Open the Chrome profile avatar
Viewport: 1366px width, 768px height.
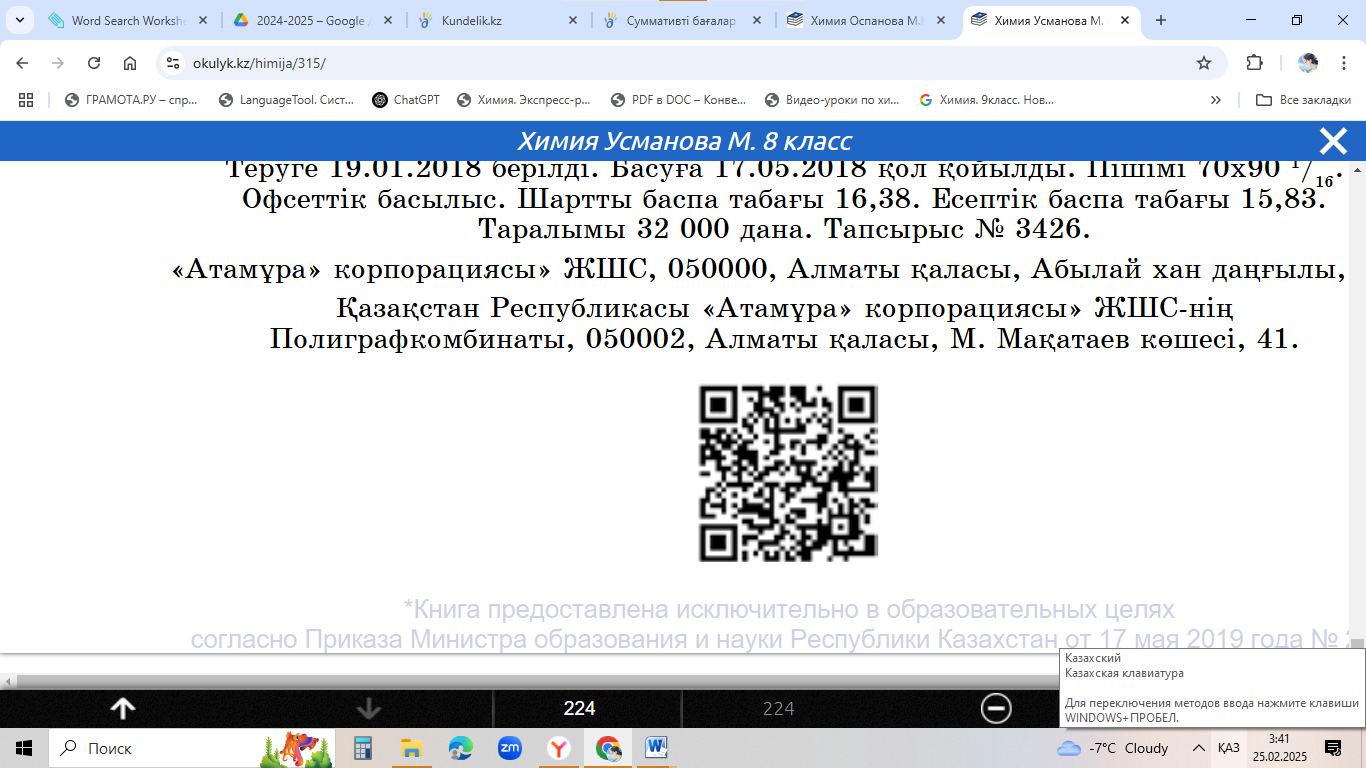point(1308,63)
